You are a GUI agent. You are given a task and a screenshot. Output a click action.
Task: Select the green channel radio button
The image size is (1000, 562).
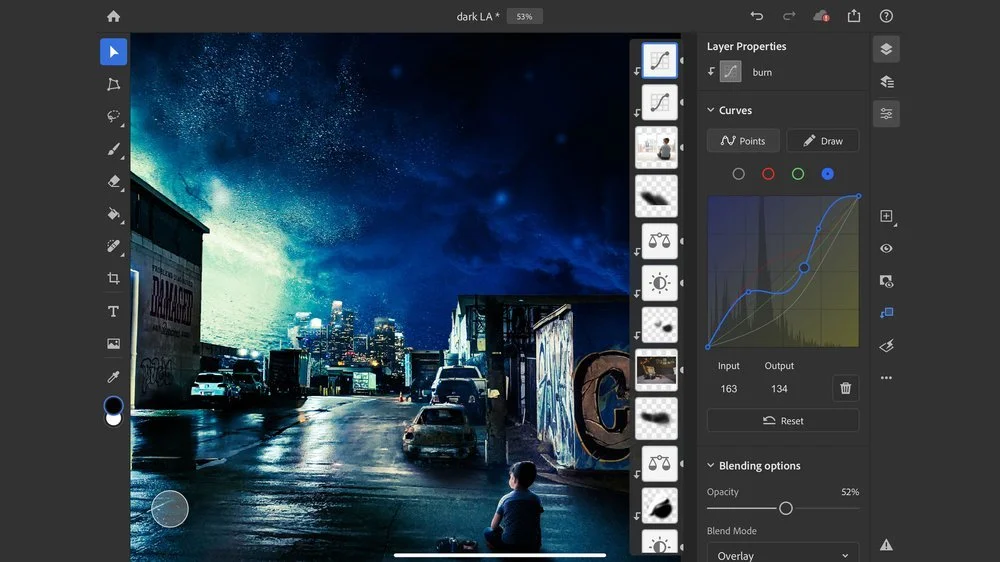click(x=798, y=174)
